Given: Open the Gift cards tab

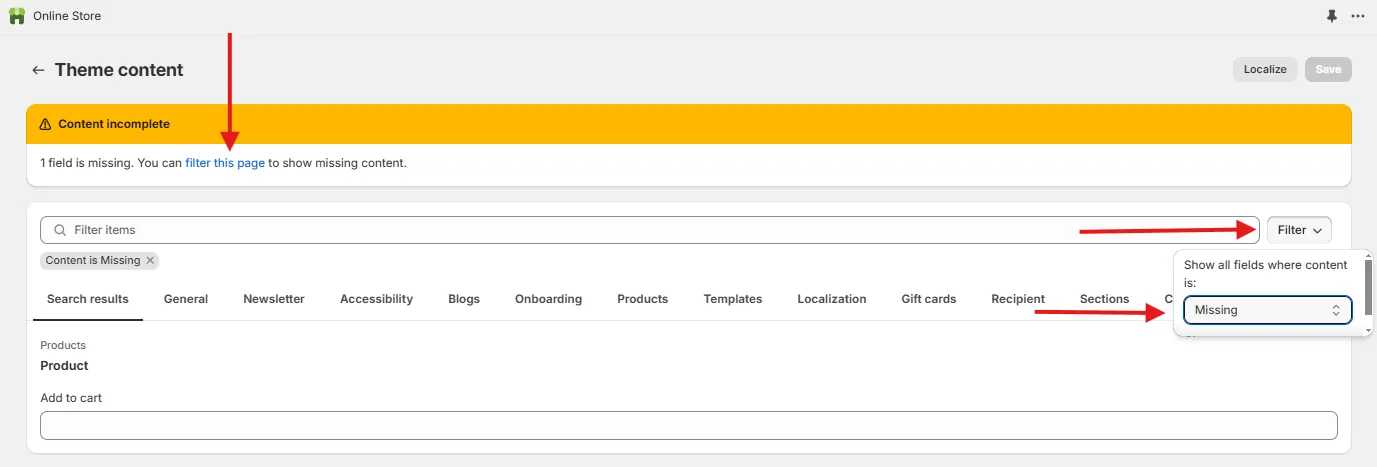Looking at the screenshot, I should [x=929, y=299].
